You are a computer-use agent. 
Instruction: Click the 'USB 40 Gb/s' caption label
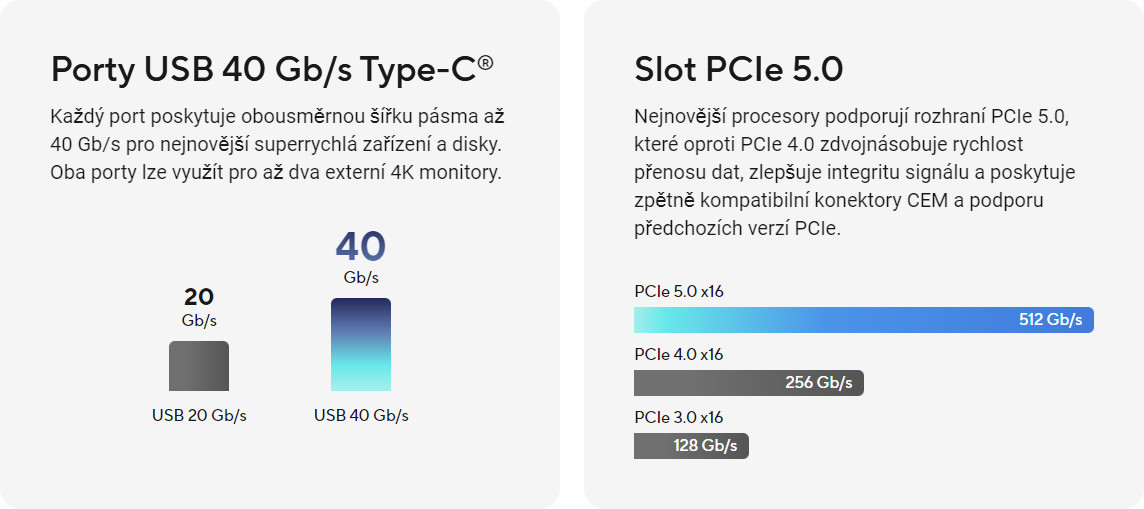(361, 415)
